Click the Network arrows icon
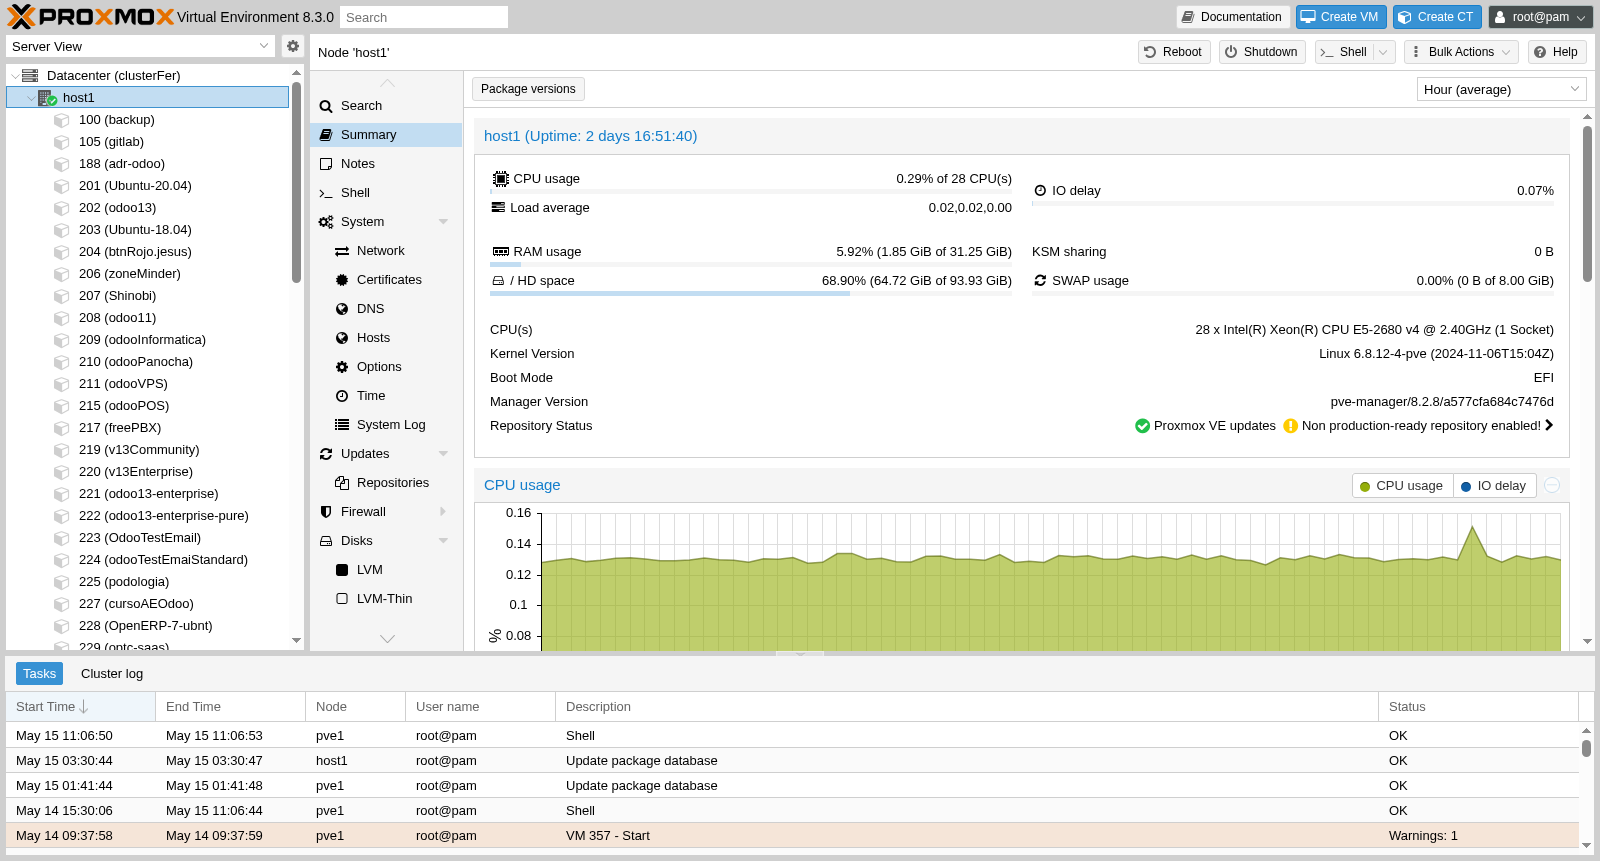Viewport: 1600px width, 861px height. (x=342, y=251)
